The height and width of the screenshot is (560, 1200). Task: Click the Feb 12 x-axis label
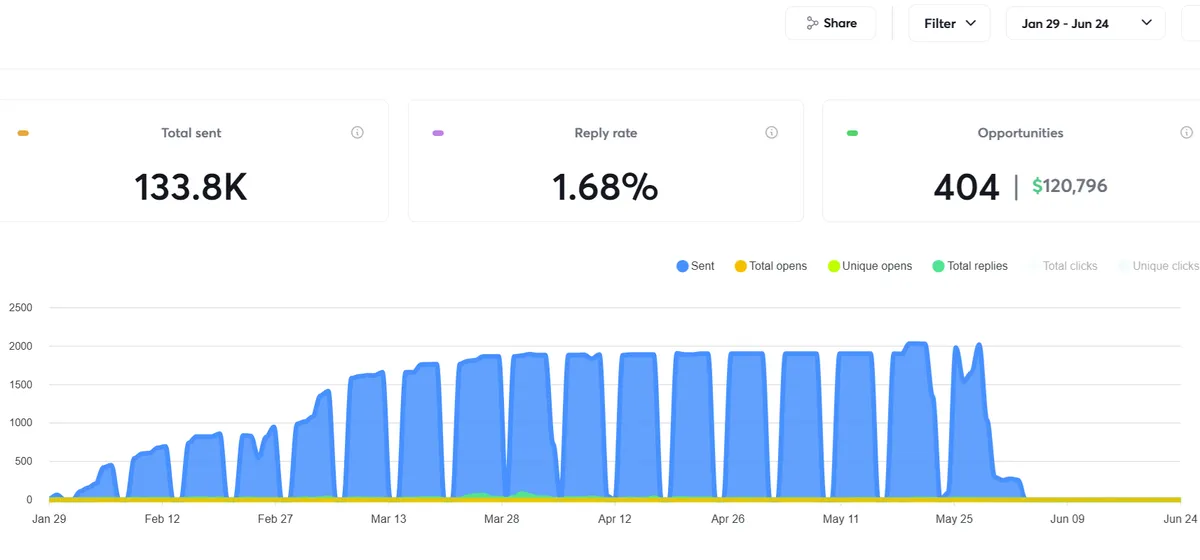click(162, 519)
